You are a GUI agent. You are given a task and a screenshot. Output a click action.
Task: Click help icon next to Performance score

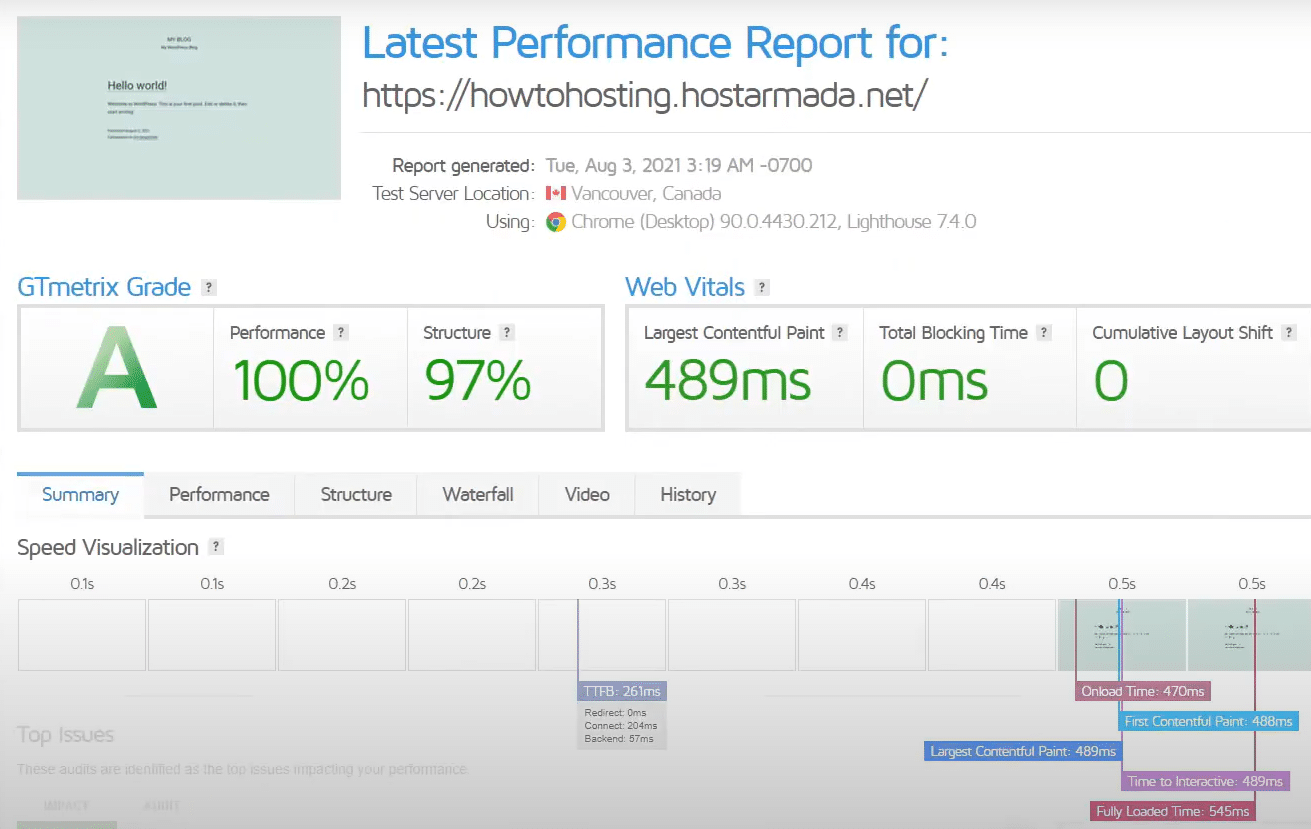click(341, 333)
